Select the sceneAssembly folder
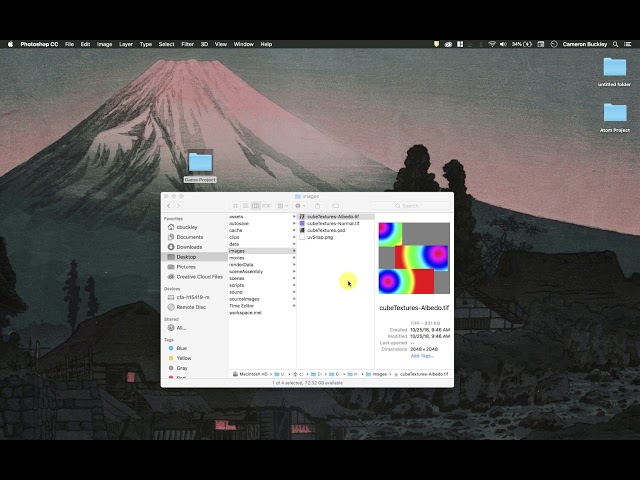This screenshot has height=480, width=640. (x=262, y=271)
